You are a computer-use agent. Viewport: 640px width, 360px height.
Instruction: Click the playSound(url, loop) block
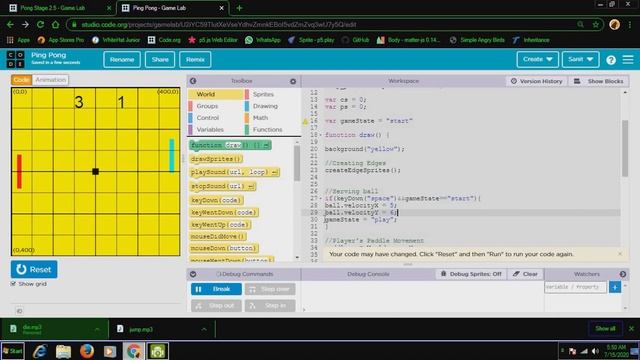235,172
